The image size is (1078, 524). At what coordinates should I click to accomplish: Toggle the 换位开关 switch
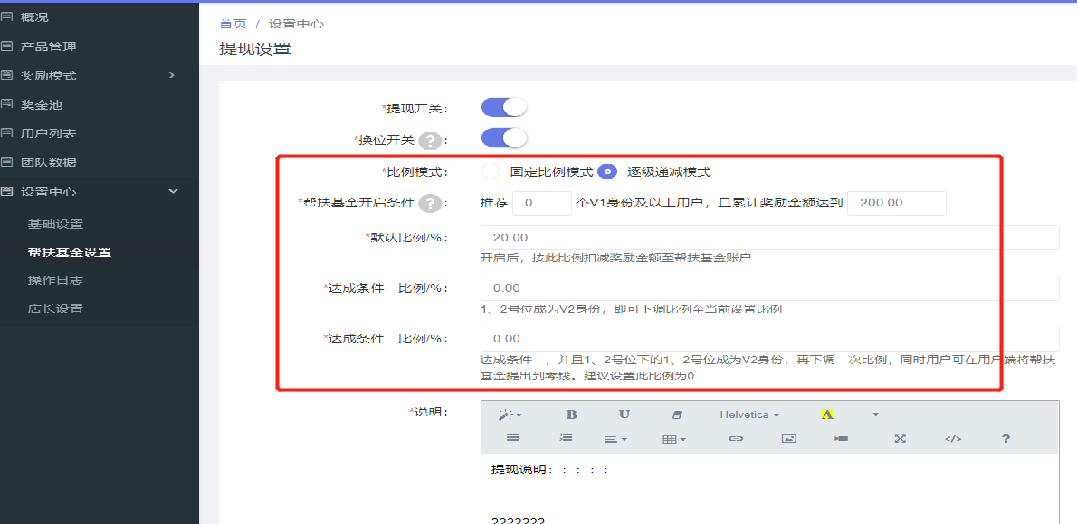tap(503, 139)
